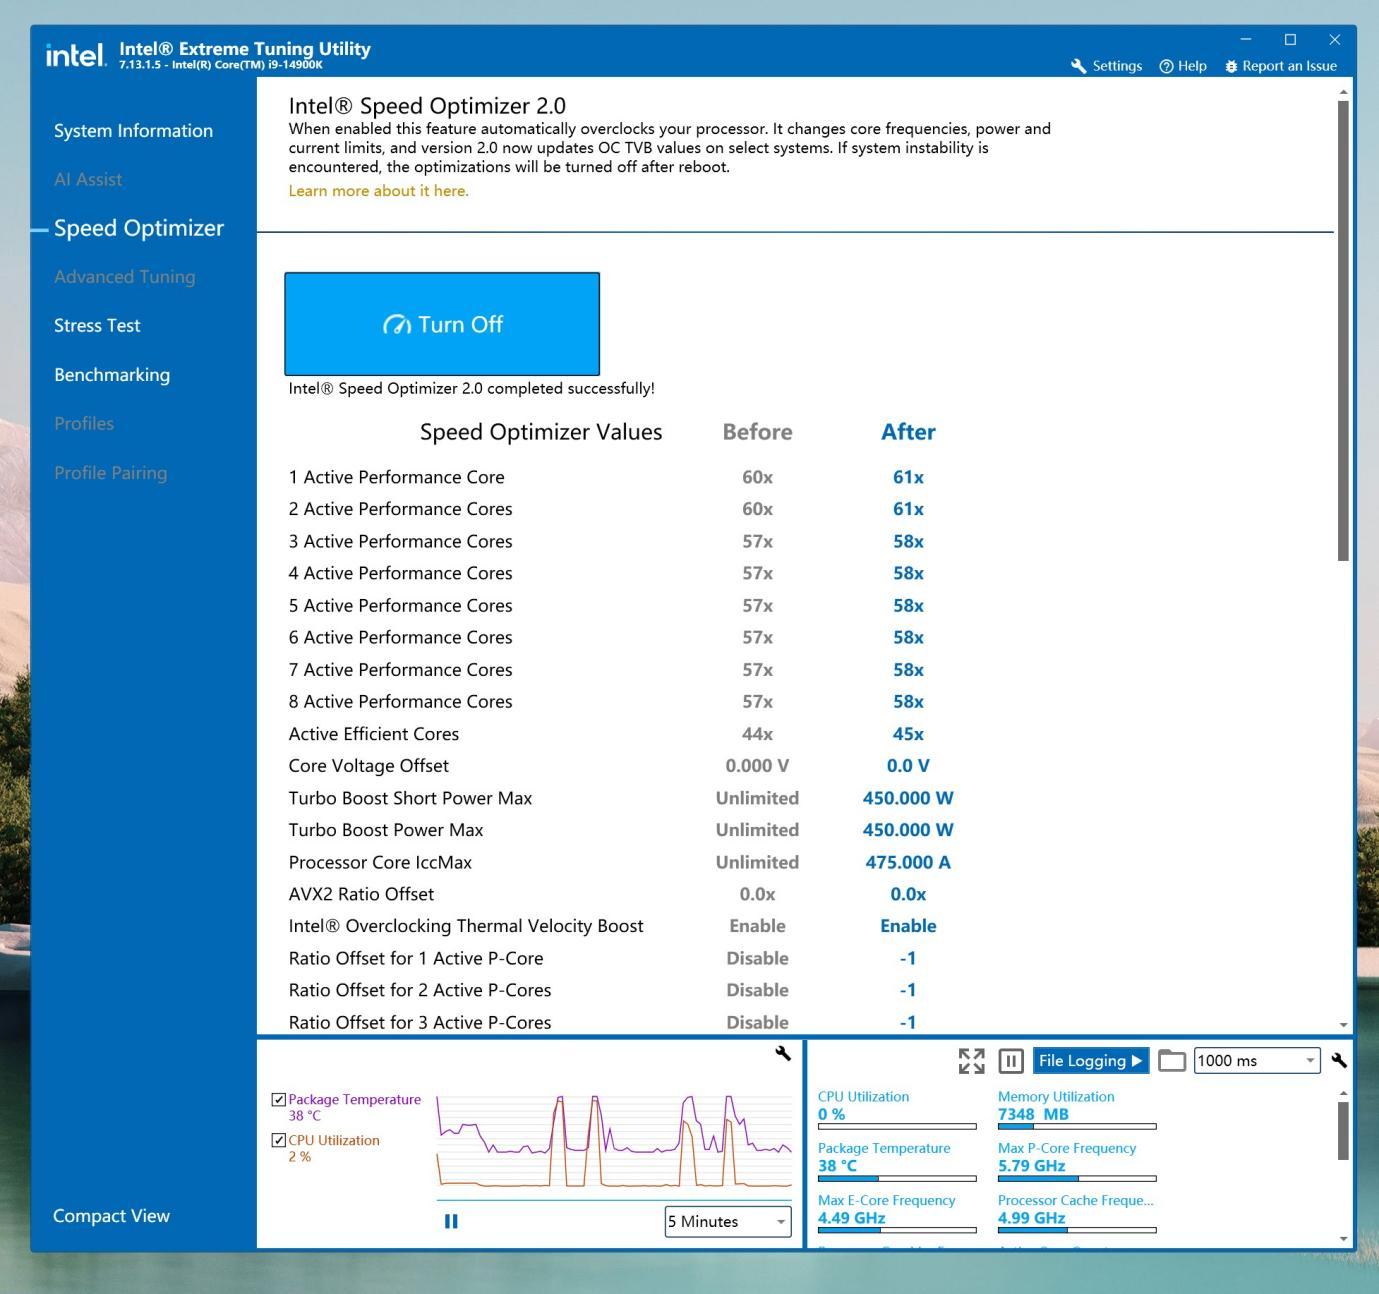Start File Logging

(x=1090, y=1061)
